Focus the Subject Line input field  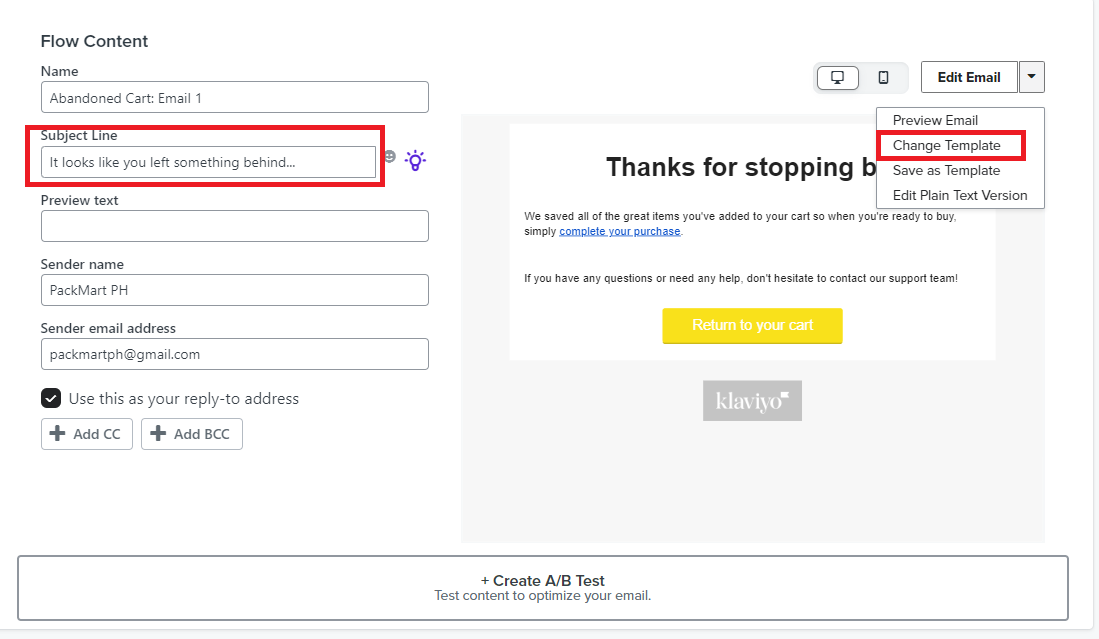tap(209, 162)
